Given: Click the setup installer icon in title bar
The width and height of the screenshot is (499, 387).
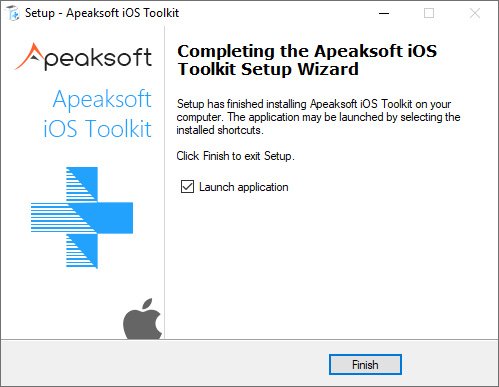Looking at the screenshot, I should [x=13, y=13].
